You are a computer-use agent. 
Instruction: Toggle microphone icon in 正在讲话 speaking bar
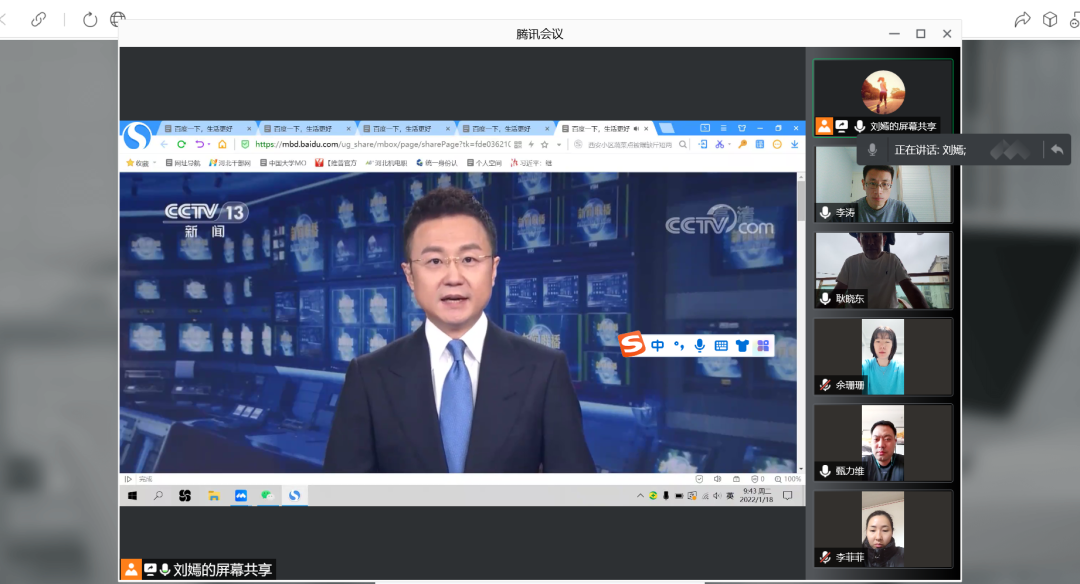872,150
